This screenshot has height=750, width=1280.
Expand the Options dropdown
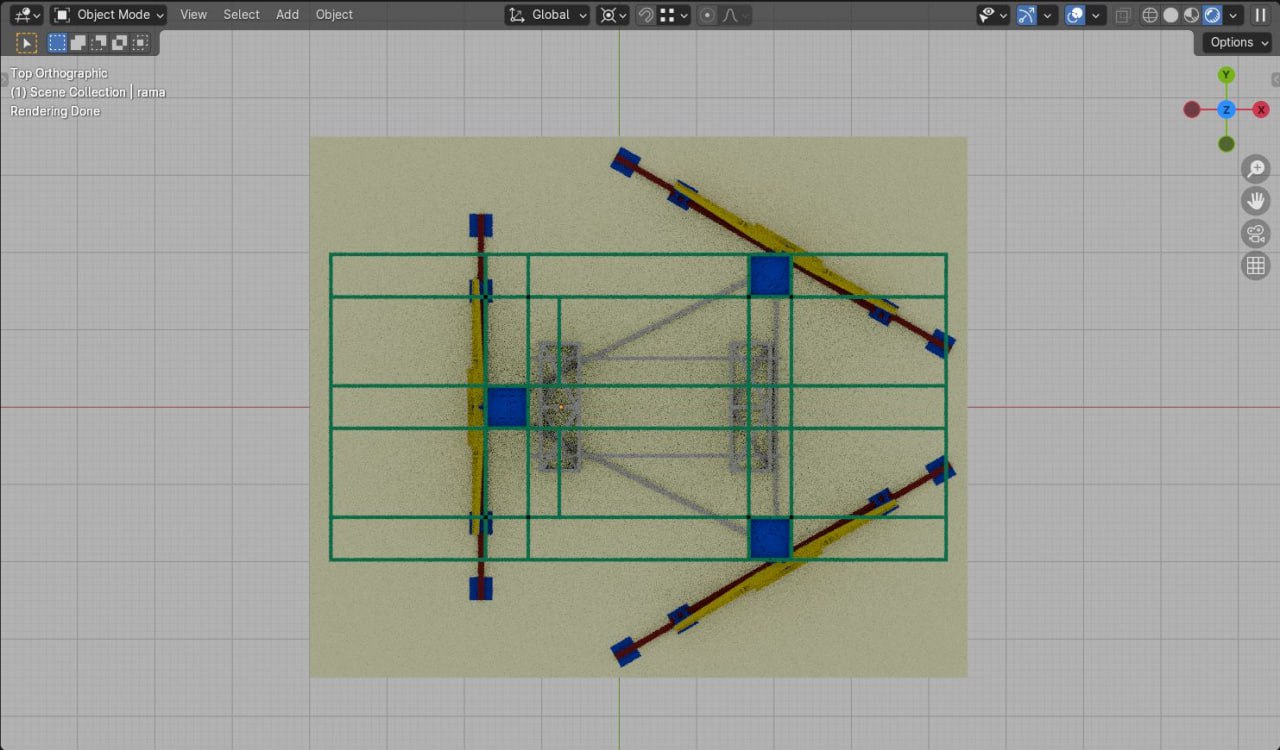point(1236,42)
